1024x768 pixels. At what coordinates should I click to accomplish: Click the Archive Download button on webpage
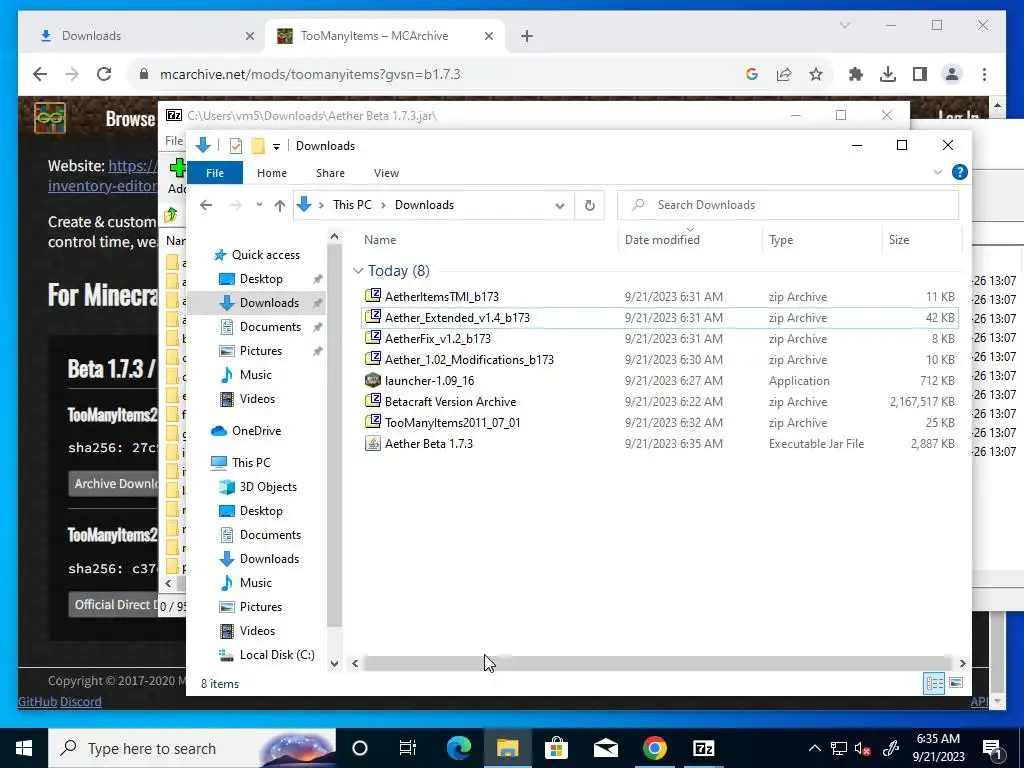point(114,484)
